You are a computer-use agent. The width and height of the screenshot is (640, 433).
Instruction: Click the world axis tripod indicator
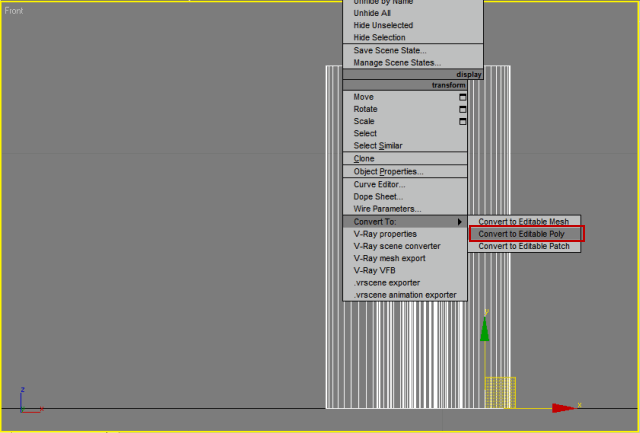pyautogui.click(x=31, y=400)
